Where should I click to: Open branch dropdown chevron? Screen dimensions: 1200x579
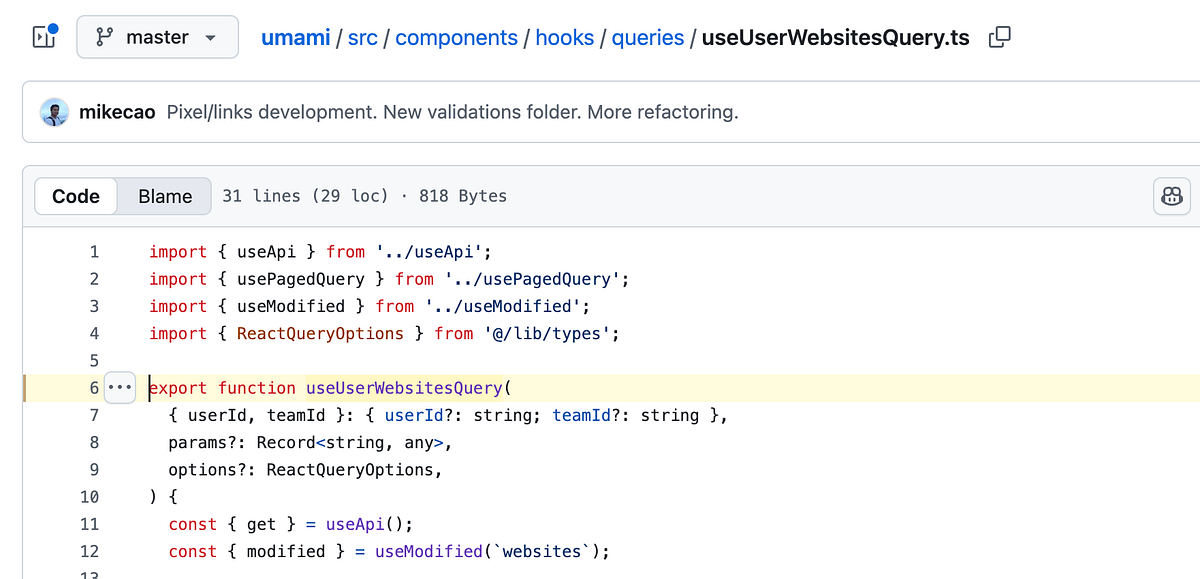(209, 36)
